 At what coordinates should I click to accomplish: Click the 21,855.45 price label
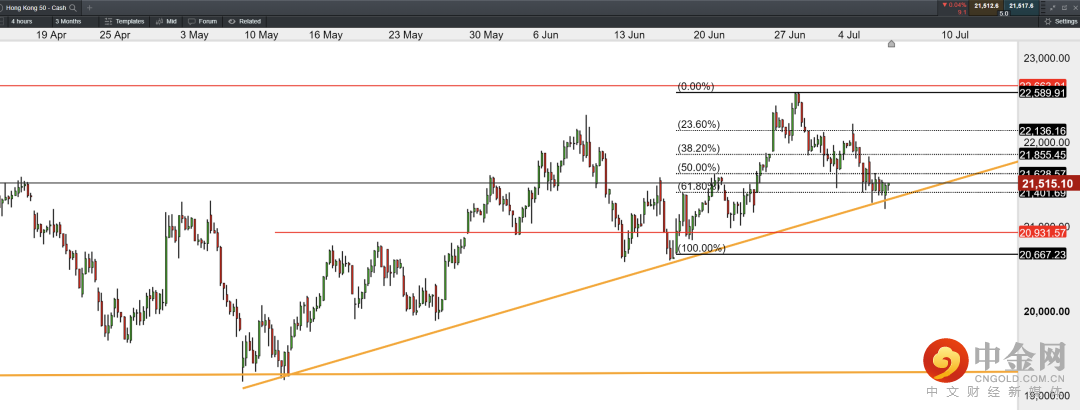[x=1042, y=154]
